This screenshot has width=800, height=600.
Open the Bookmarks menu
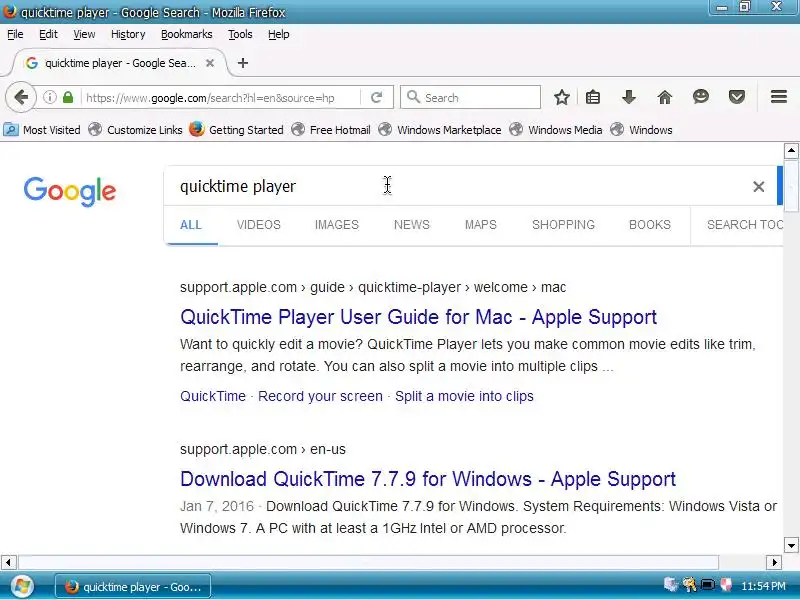[x=187, y=34]
